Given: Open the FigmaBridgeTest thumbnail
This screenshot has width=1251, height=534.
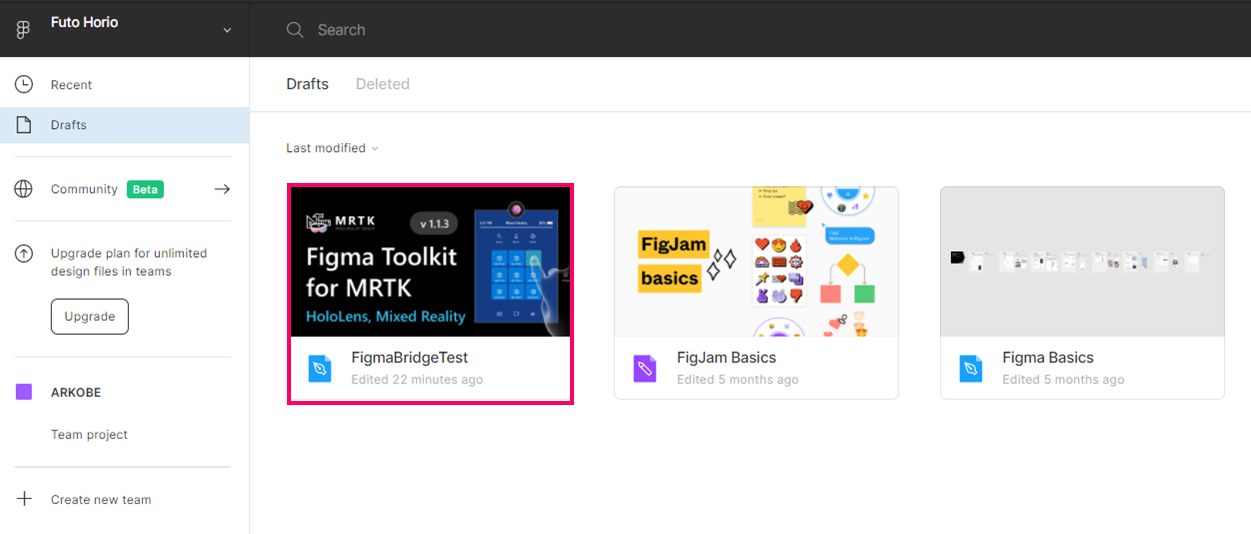Looking at the screenshot, I should (431, 261).
